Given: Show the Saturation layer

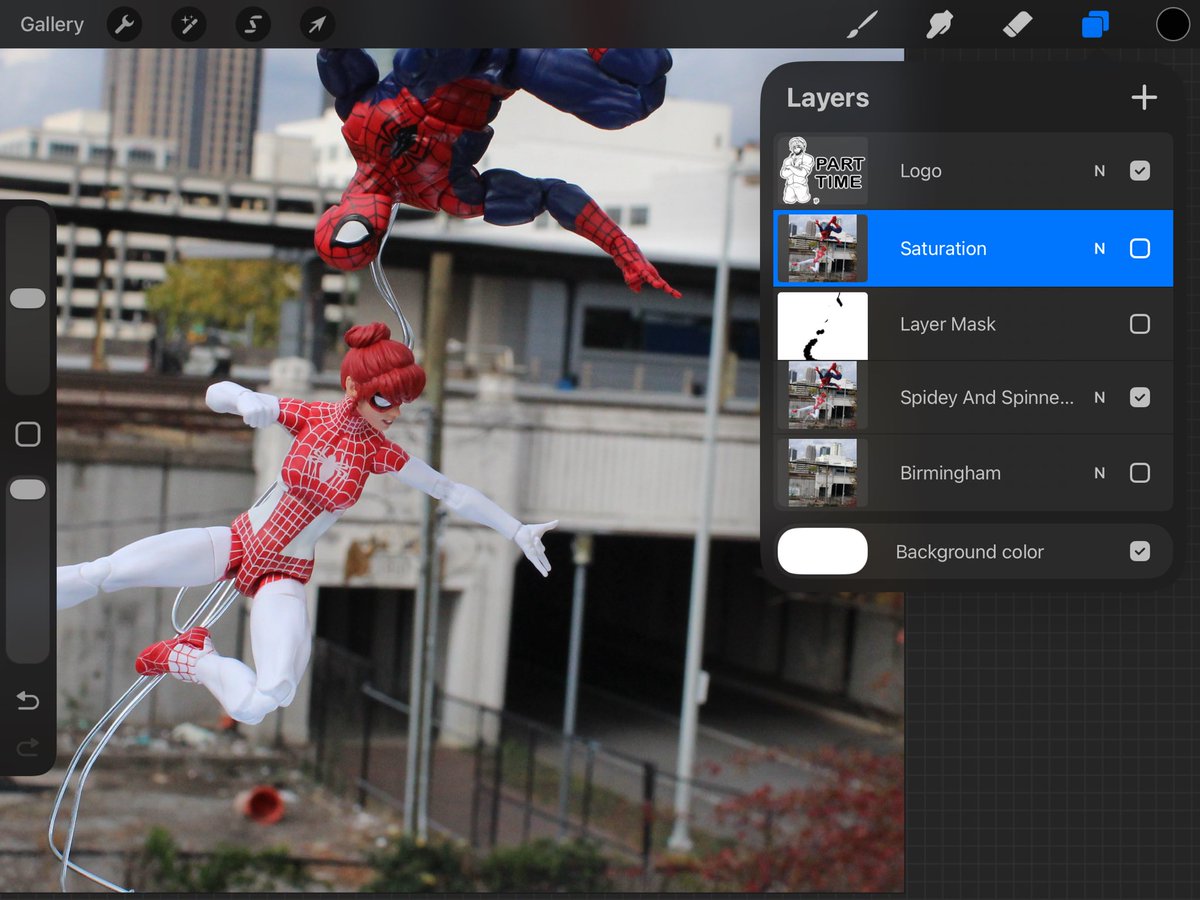Looking at the screenshot, I should pos(1140,248).
